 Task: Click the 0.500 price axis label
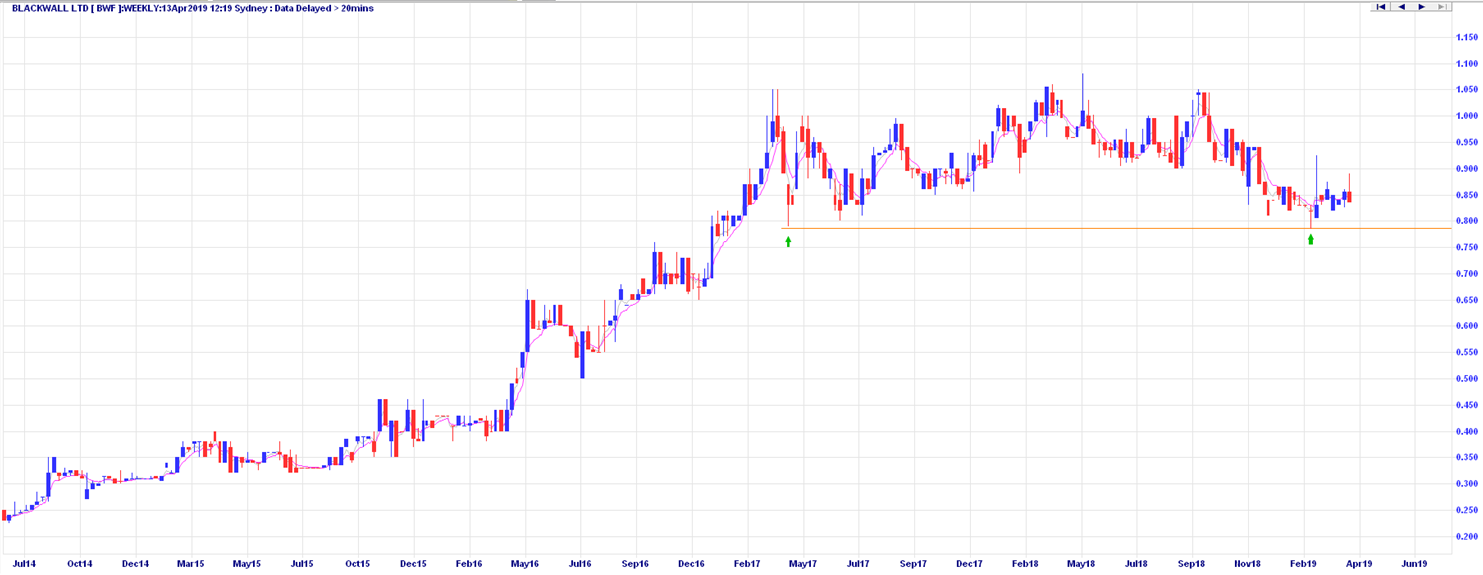click(1467, 379)
